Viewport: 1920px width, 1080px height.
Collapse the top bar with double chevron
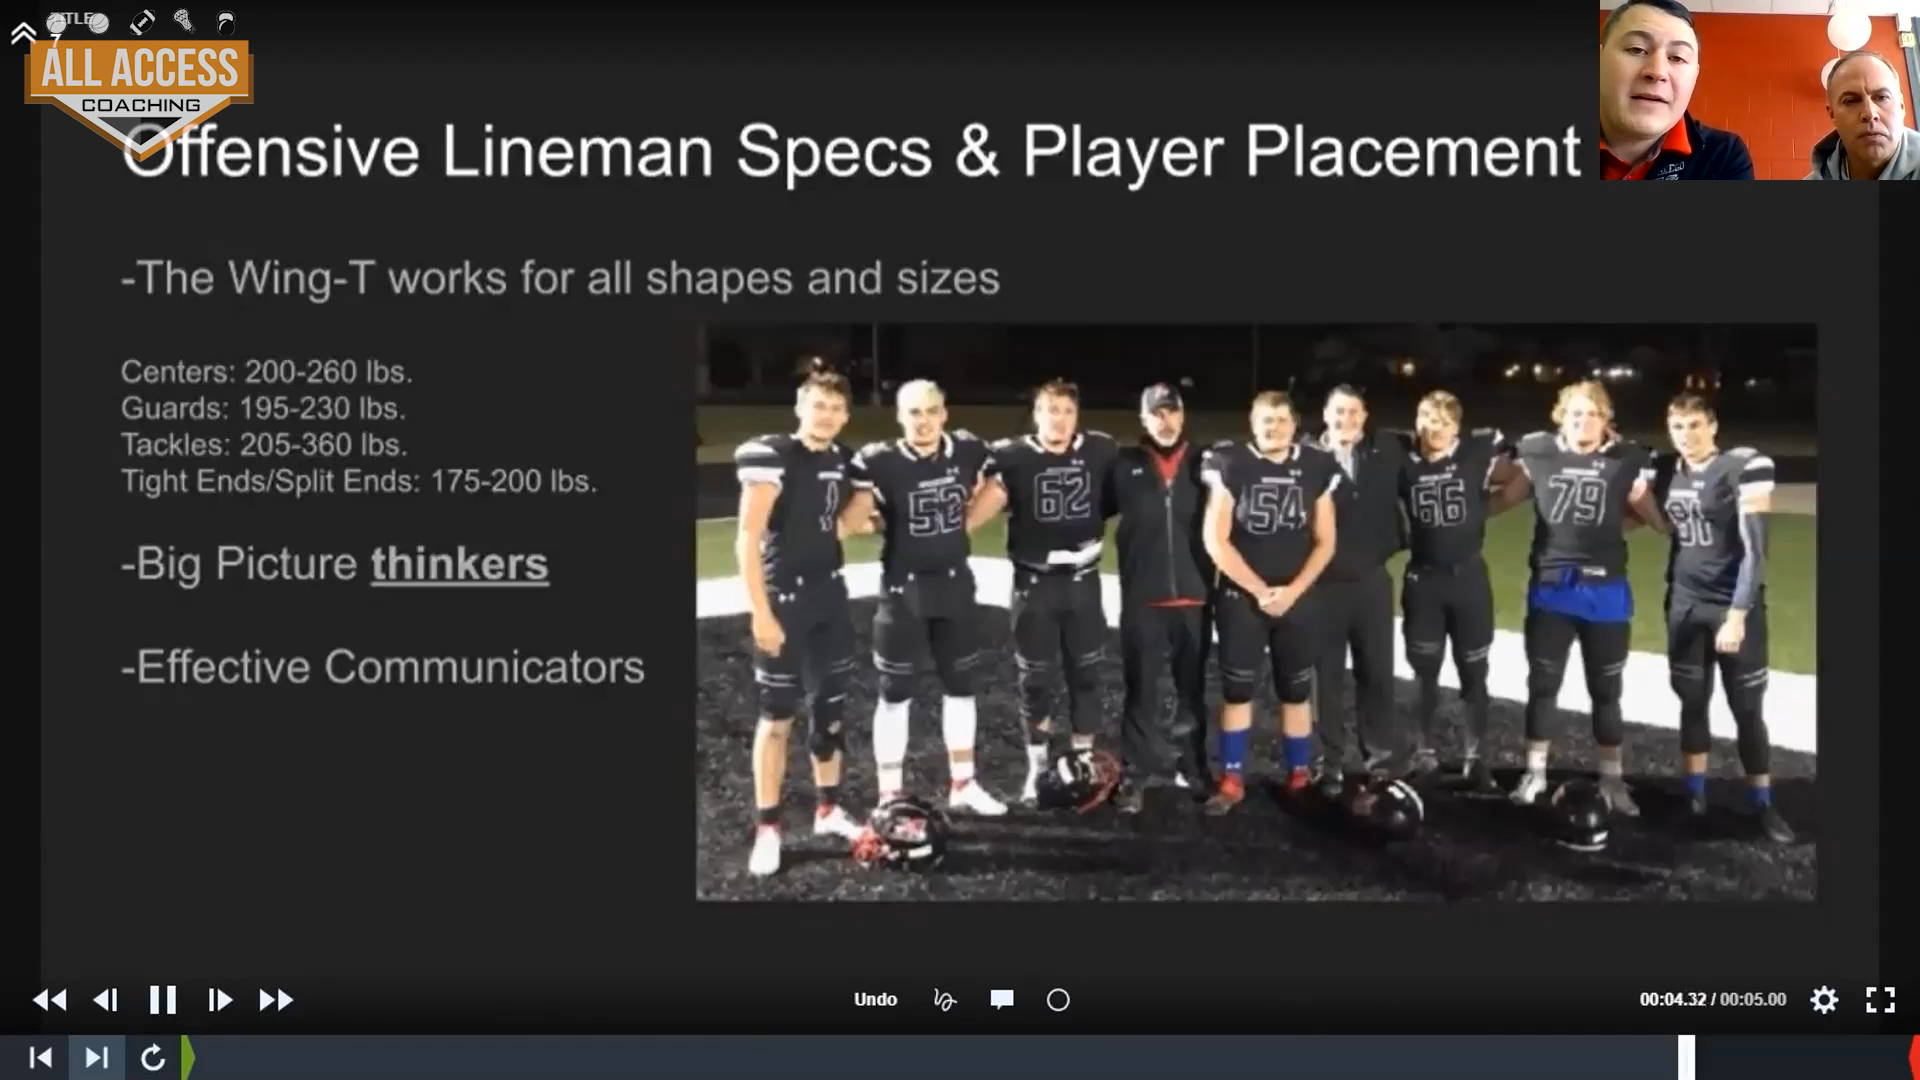point(24,33)
